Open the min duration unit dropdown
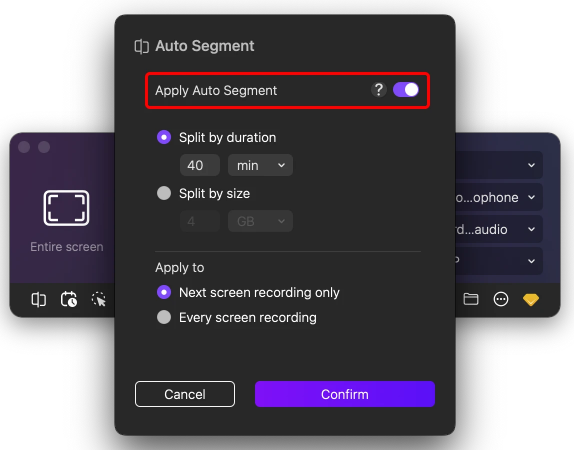574x450 pixels. point(260,165)
